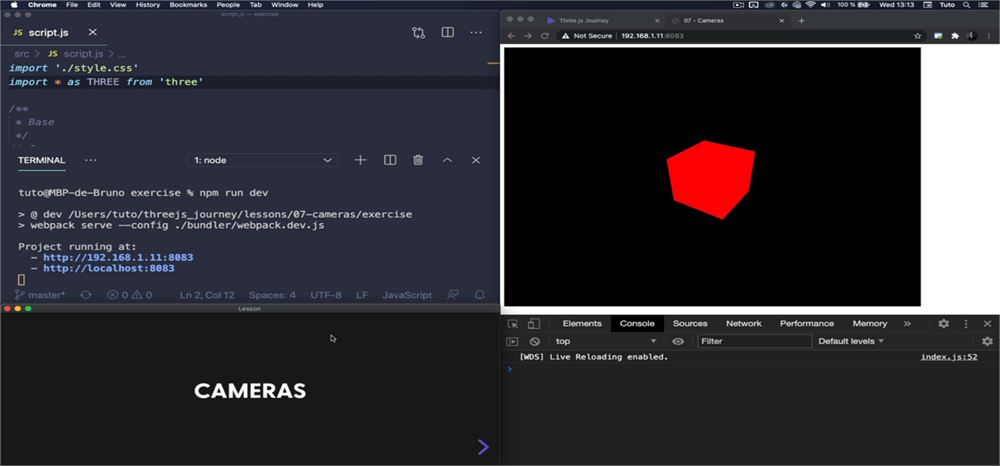Change language mode from JavaScript

[407, 295]
